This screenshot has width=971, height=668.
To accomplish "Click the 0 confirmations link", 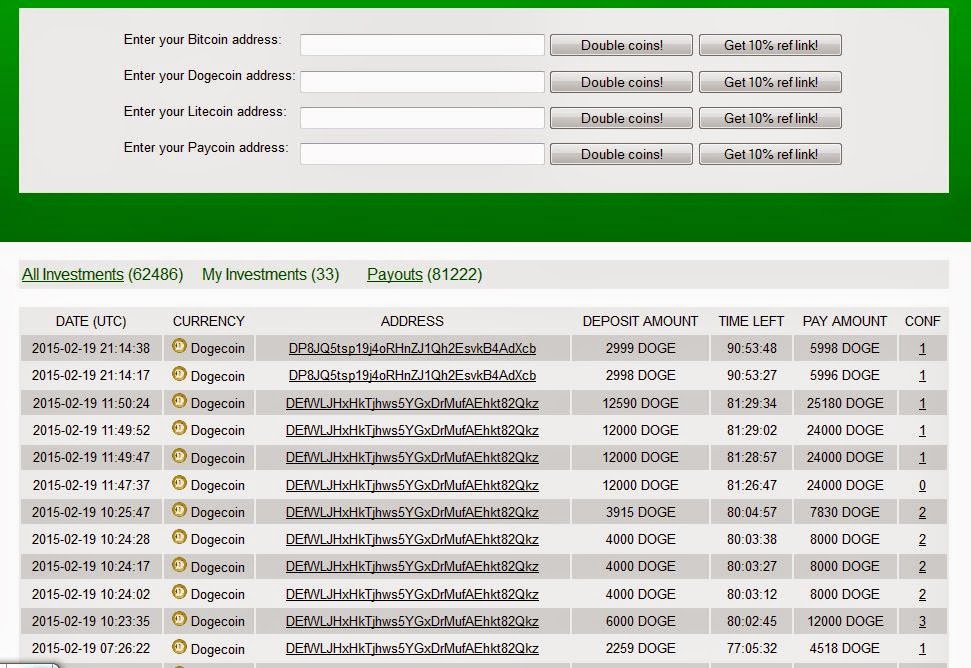I will (922, 485).
